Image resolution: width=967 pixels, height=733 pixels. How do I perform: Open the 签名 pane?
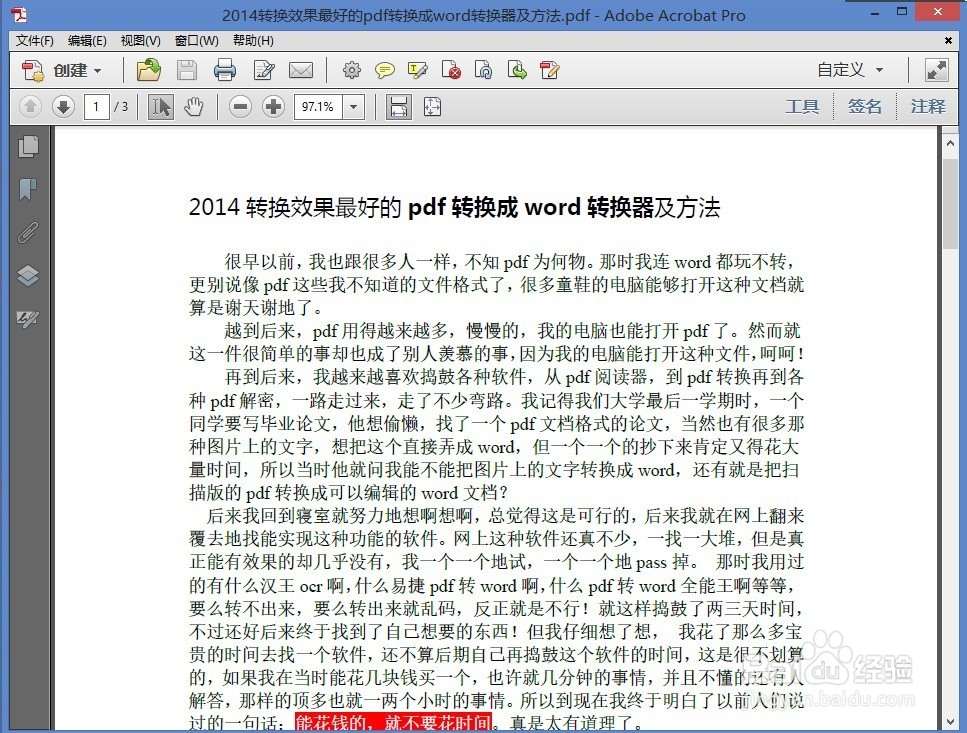coord(865,107)
